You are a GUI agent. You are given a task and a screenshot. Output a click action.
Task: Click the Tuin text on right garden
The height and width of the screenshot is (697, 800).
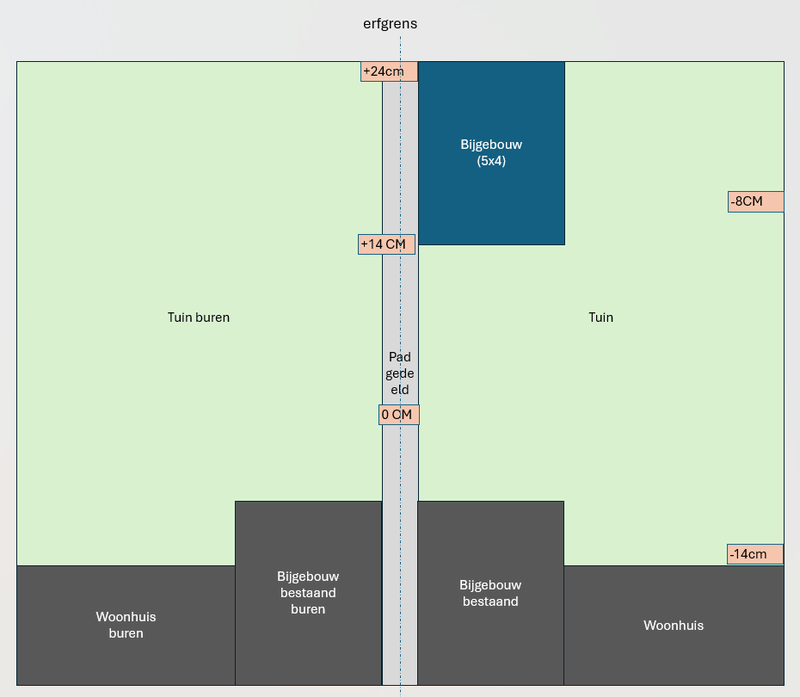601,317
